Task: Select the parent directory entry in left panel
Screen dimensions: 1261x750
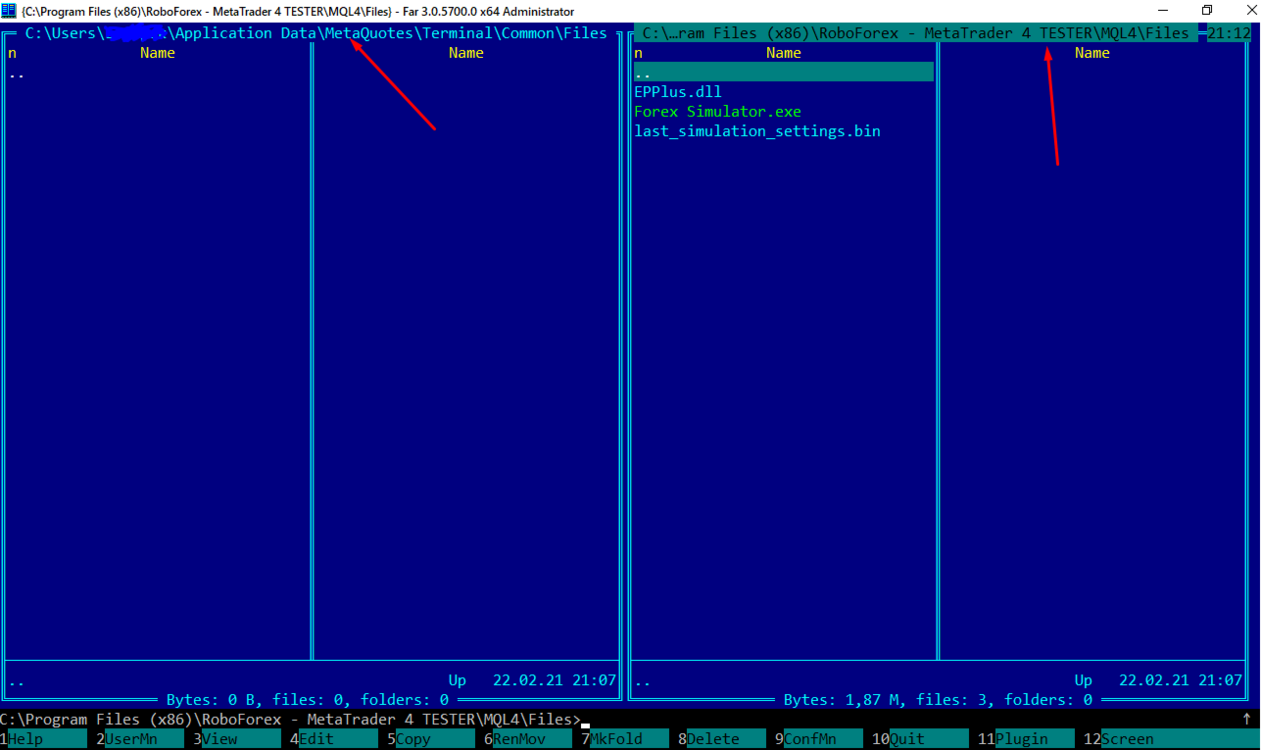Action: (x=17, y=73)
